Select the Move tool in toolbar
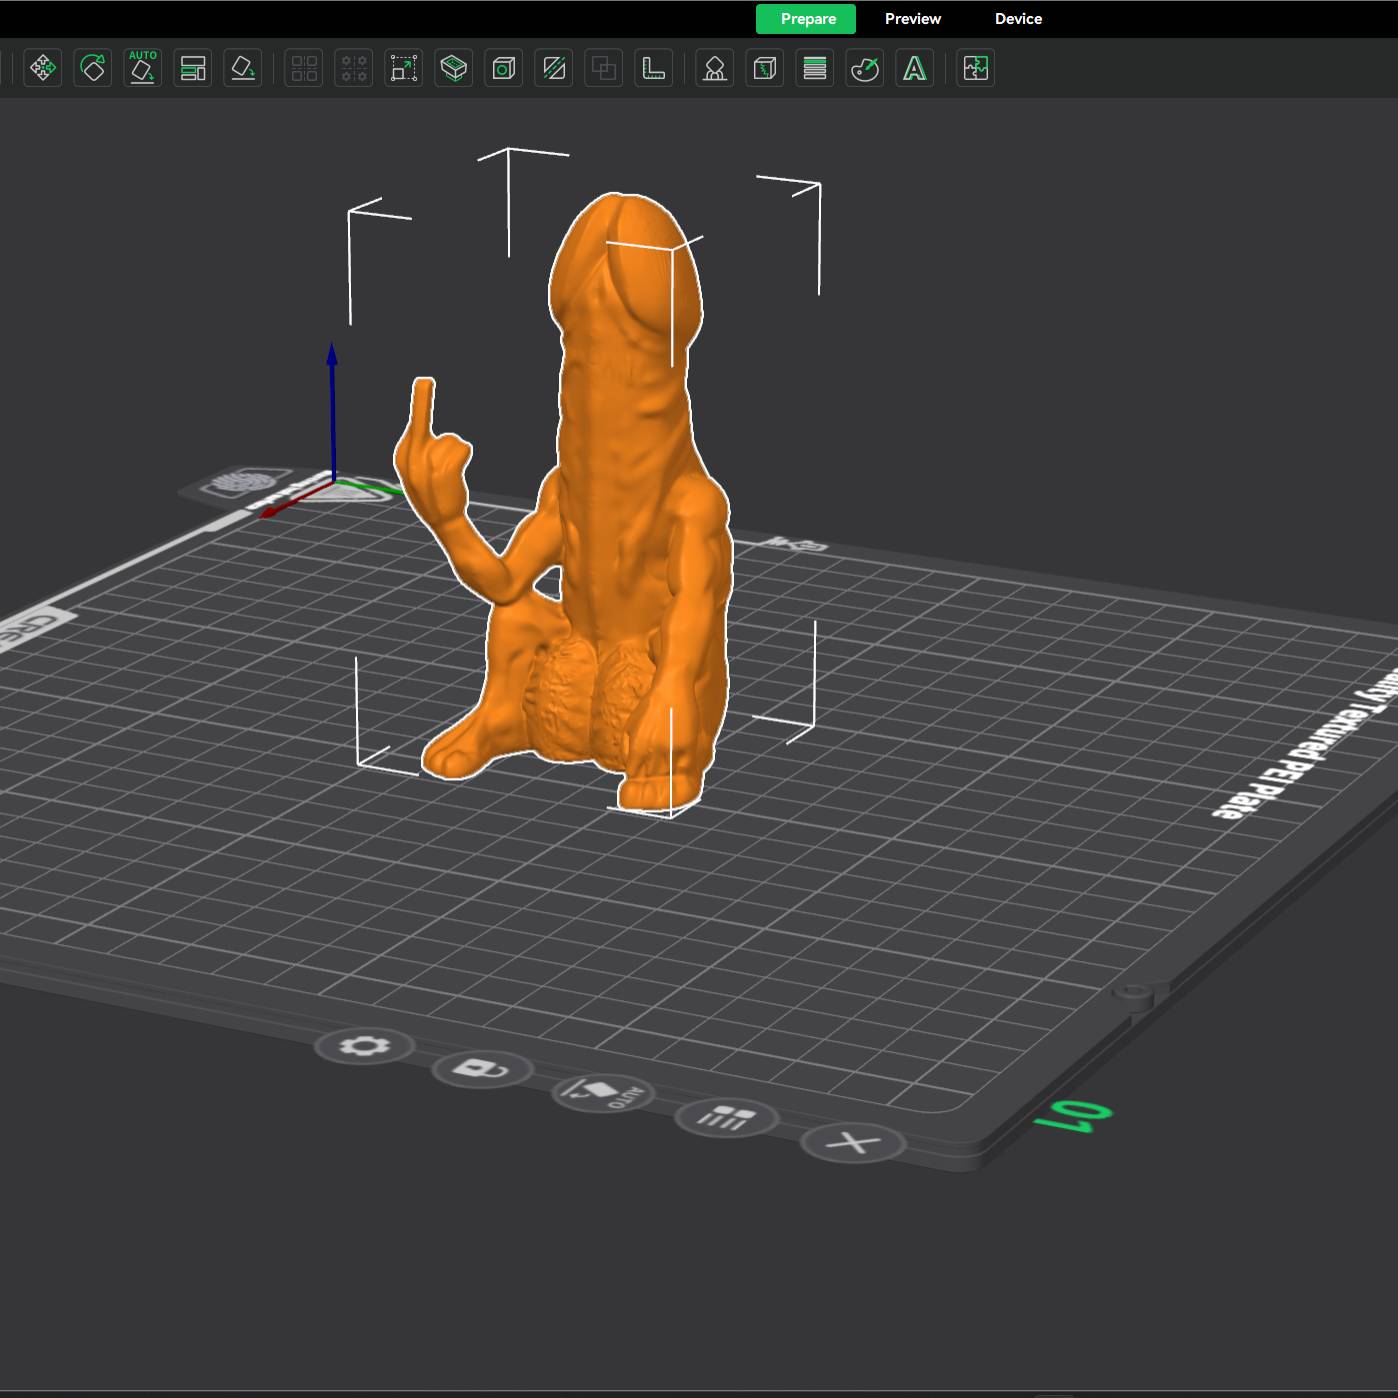1398x1398 pixels. (42, 68)
